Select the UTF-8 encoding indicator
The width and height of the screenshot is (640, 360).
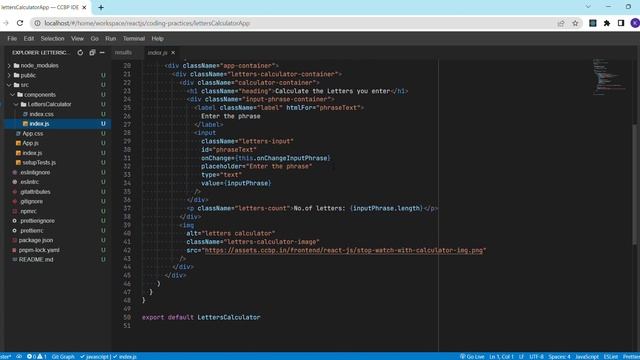point(536,356)
